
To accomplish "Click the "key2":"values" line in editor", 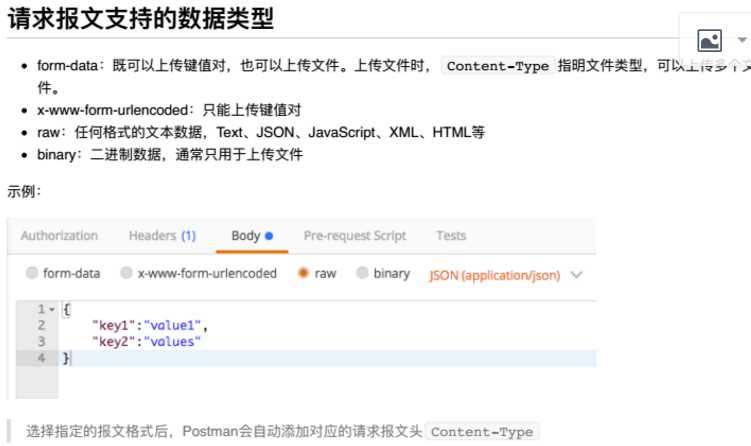I will click(x=147, y=342).
